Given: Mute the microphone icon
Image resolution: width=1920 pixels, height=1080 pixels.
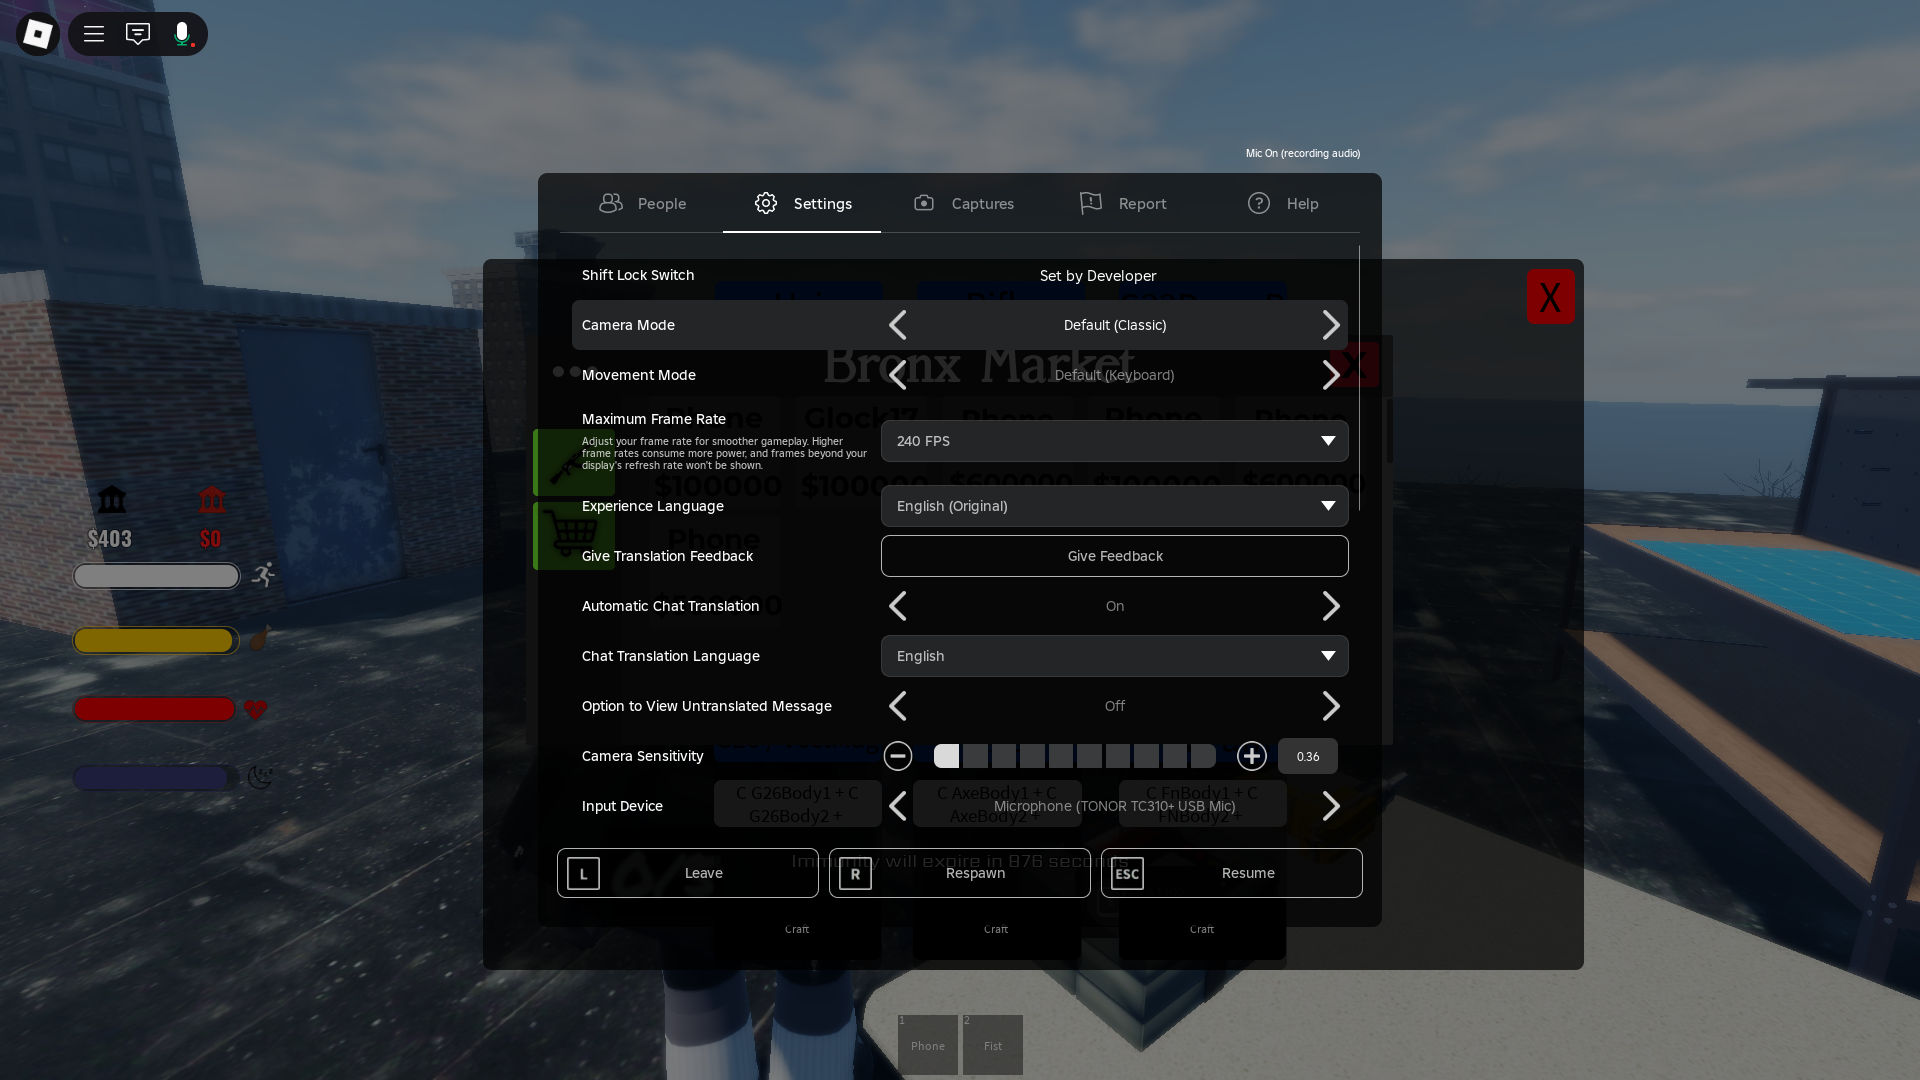Looking at the screenshot, I should tap(182, 34).
